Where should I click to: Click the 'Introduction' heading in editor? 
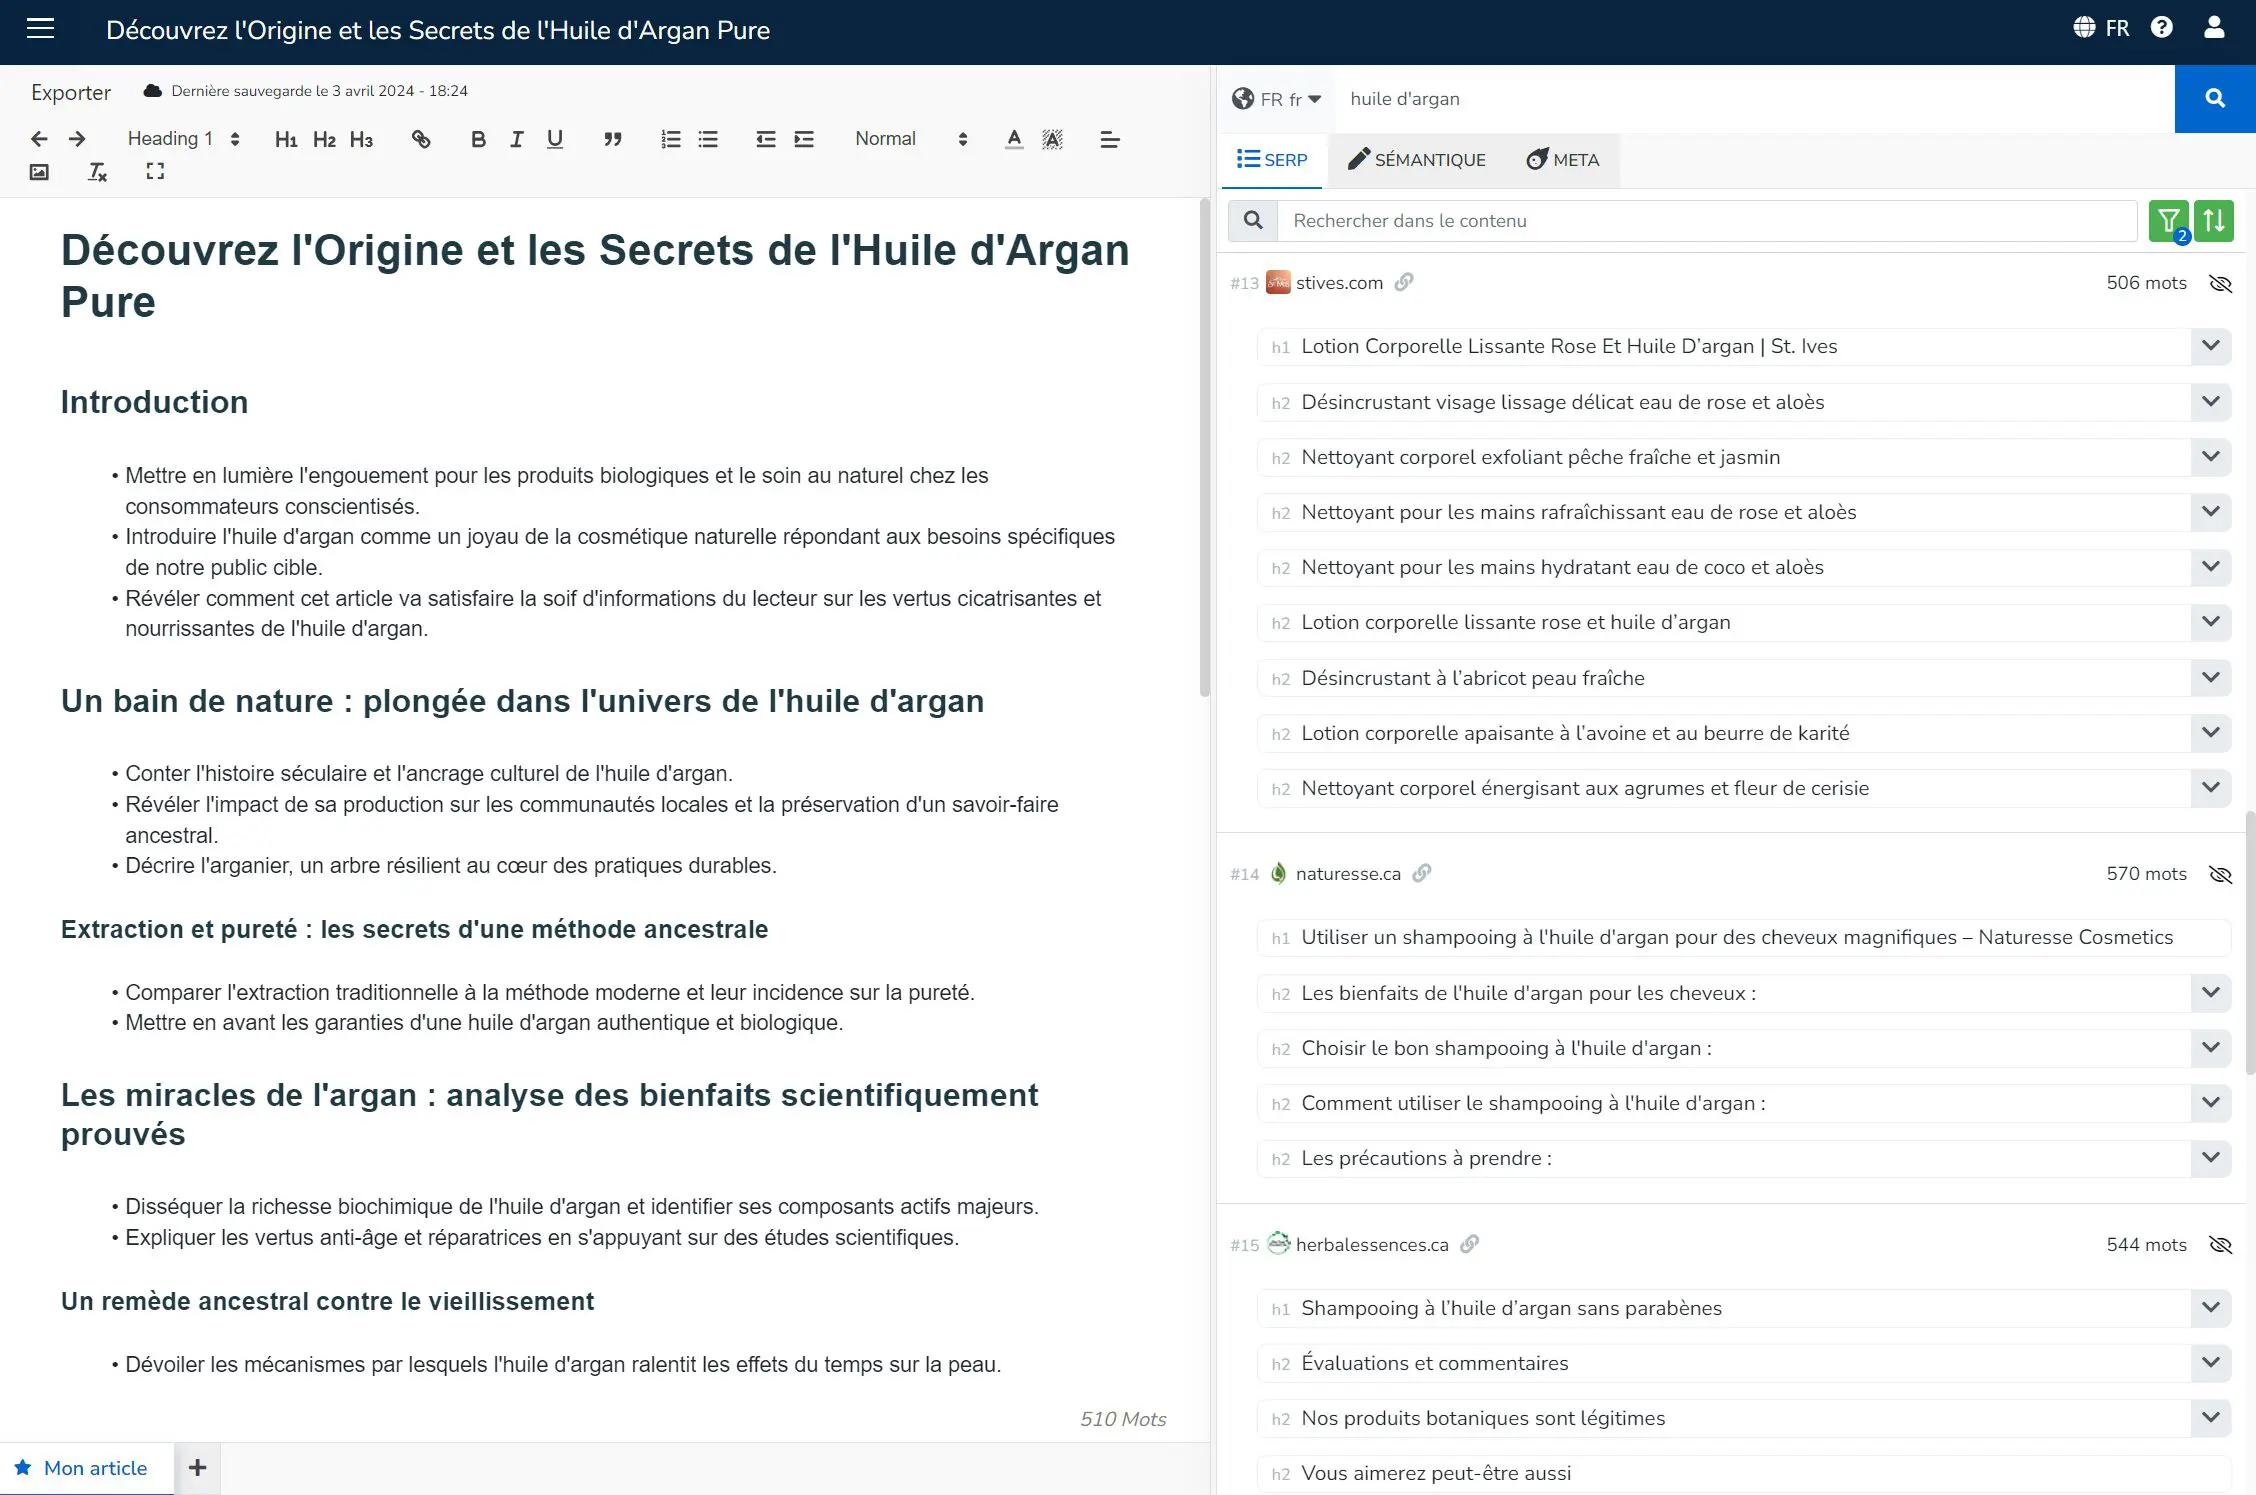click(x=154, y=402)
